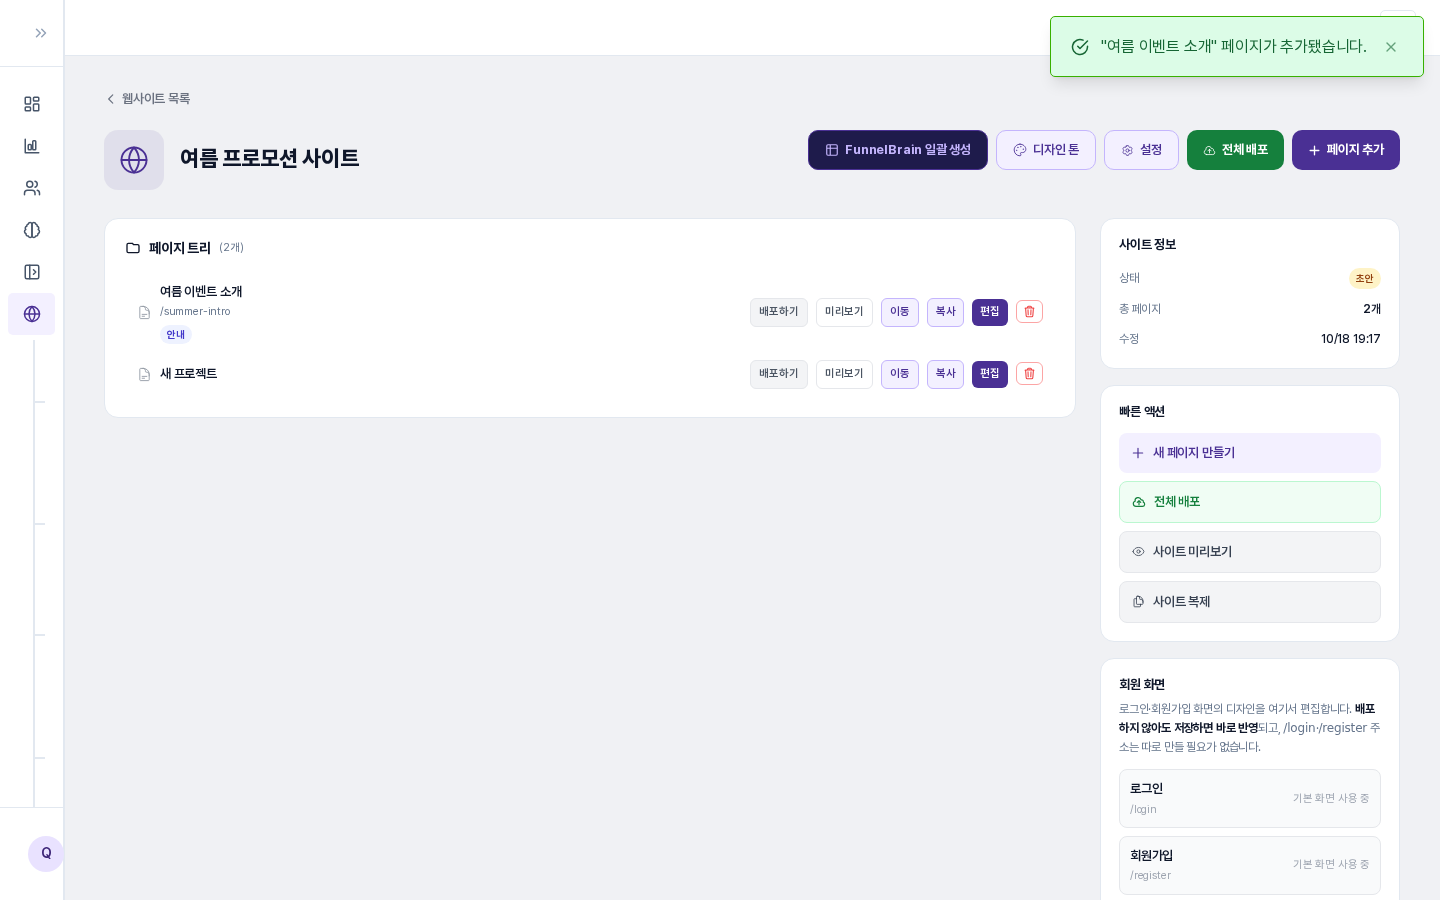1440x900 pixels.
Task: Go back to 웹사이트 목록
Action: pos(148,98)
